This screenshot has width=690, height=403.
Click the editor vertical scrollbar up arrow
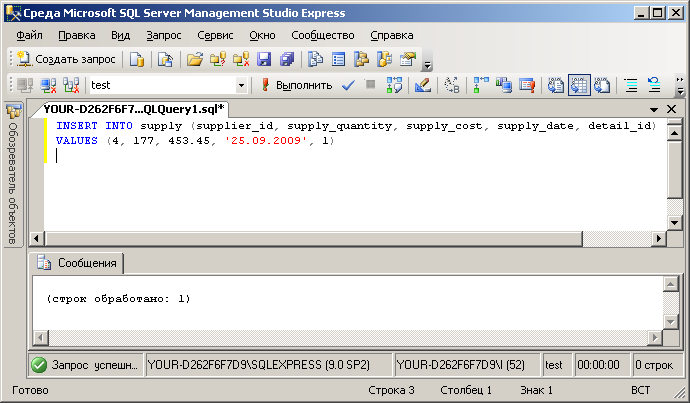point(675,132)
